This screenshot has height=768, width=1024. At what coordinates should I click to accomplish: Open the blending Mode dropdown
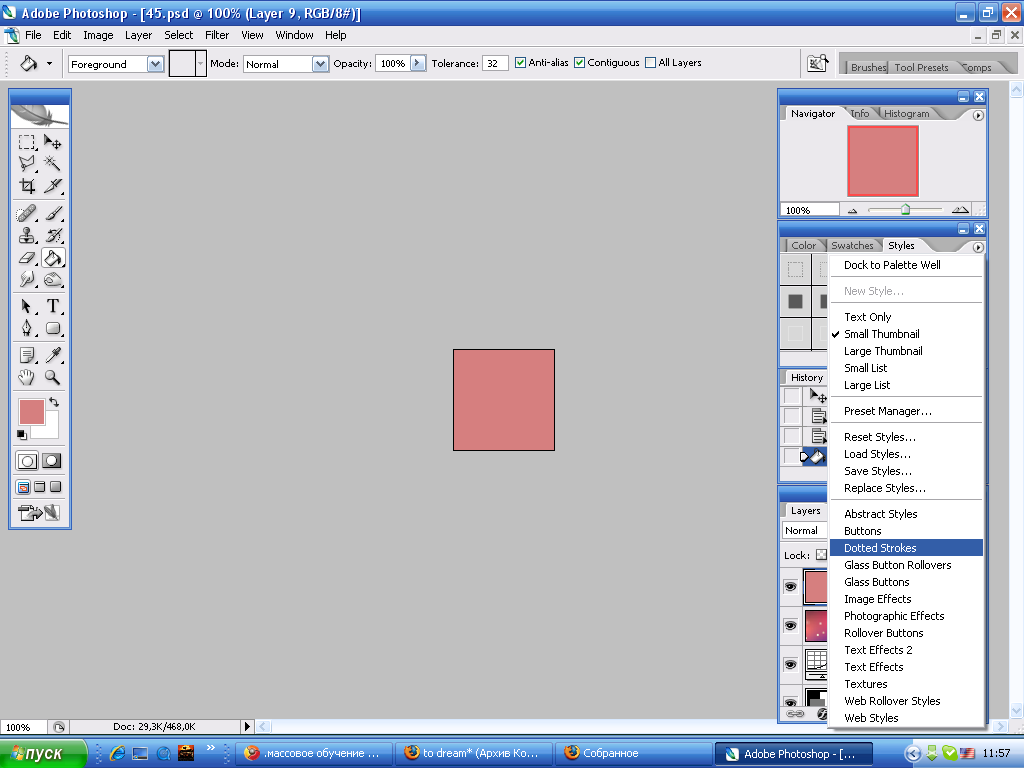click(320, 64)
